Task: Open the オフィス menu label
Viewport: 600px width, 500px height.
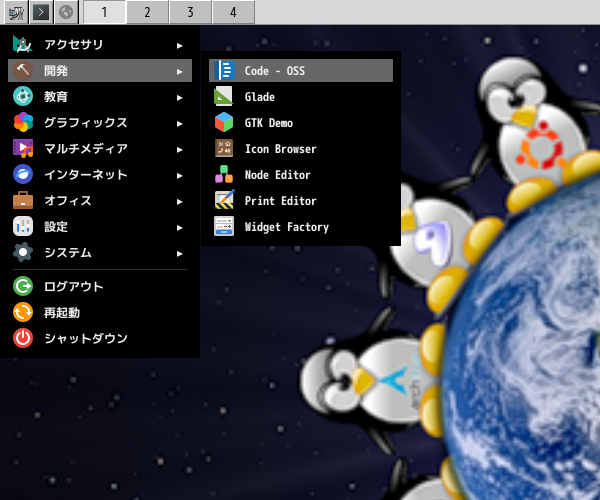Action: click(x=68, y=200)
